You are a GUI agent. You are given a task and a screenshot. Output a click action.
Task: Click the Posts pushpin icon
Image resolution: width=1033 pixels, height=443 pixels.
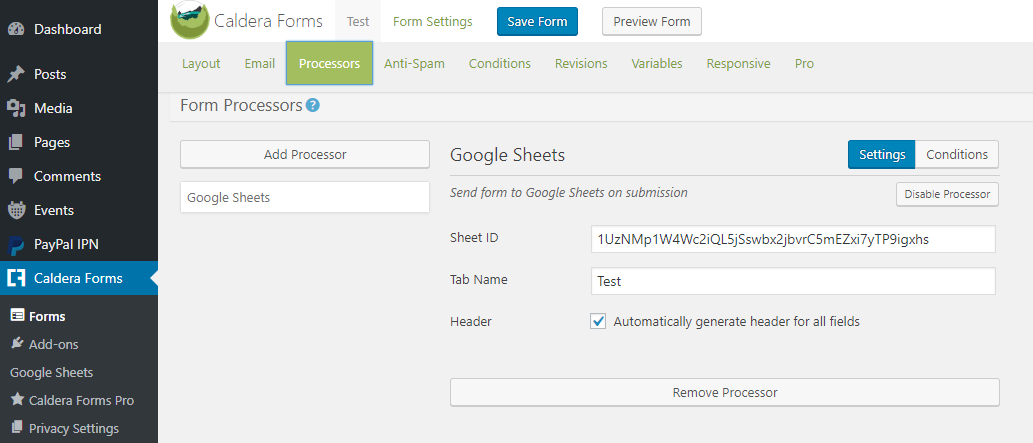pyautogui.click(x=16, y=74)
